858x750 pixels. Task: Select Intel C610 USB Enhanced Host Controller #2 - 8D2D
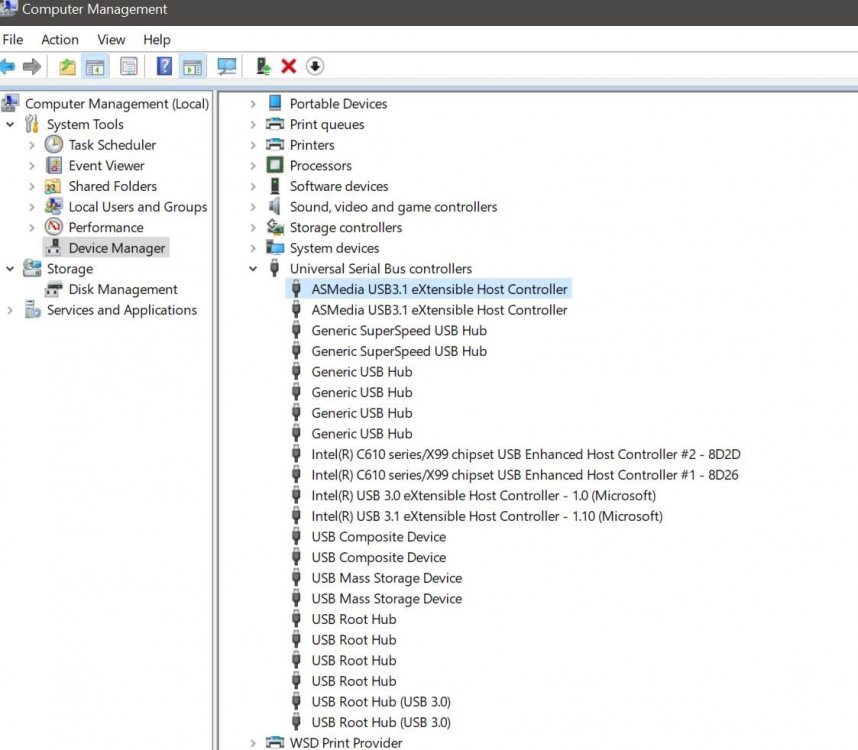tap(525, 455)
